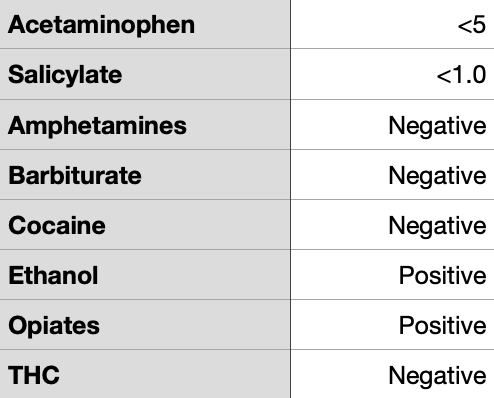Select the Cocaine row label

click(57, 225)
